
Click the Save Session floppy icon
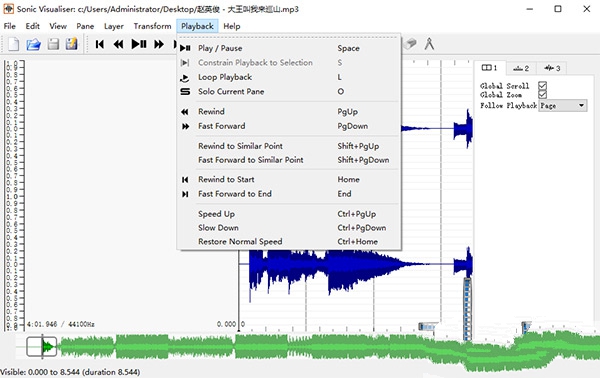point(53,44)
